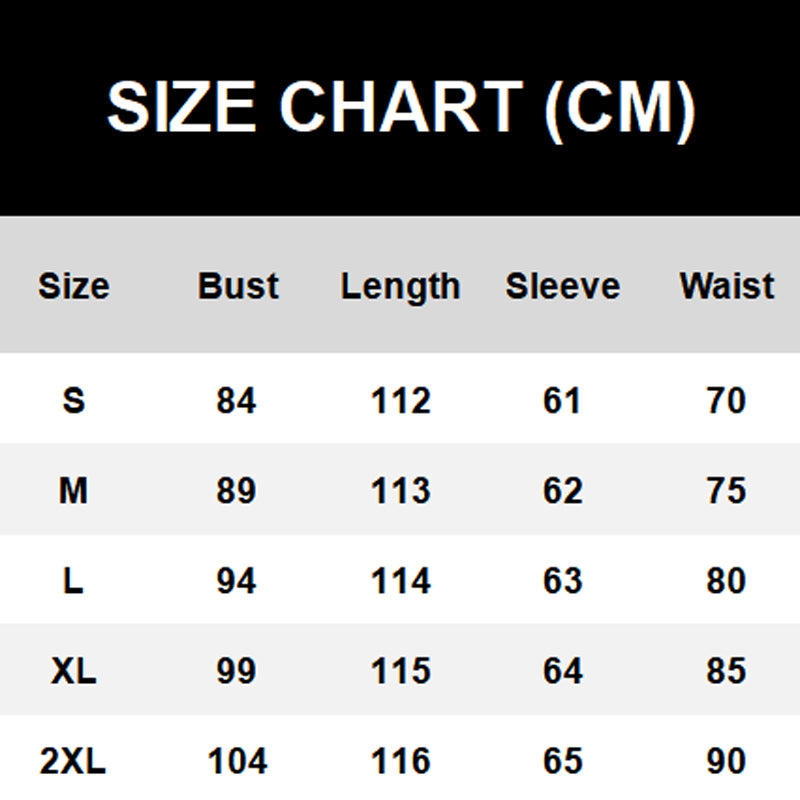Select the XL size row label
Viewport: 800px width, 800px height.
tap(73, 671)
